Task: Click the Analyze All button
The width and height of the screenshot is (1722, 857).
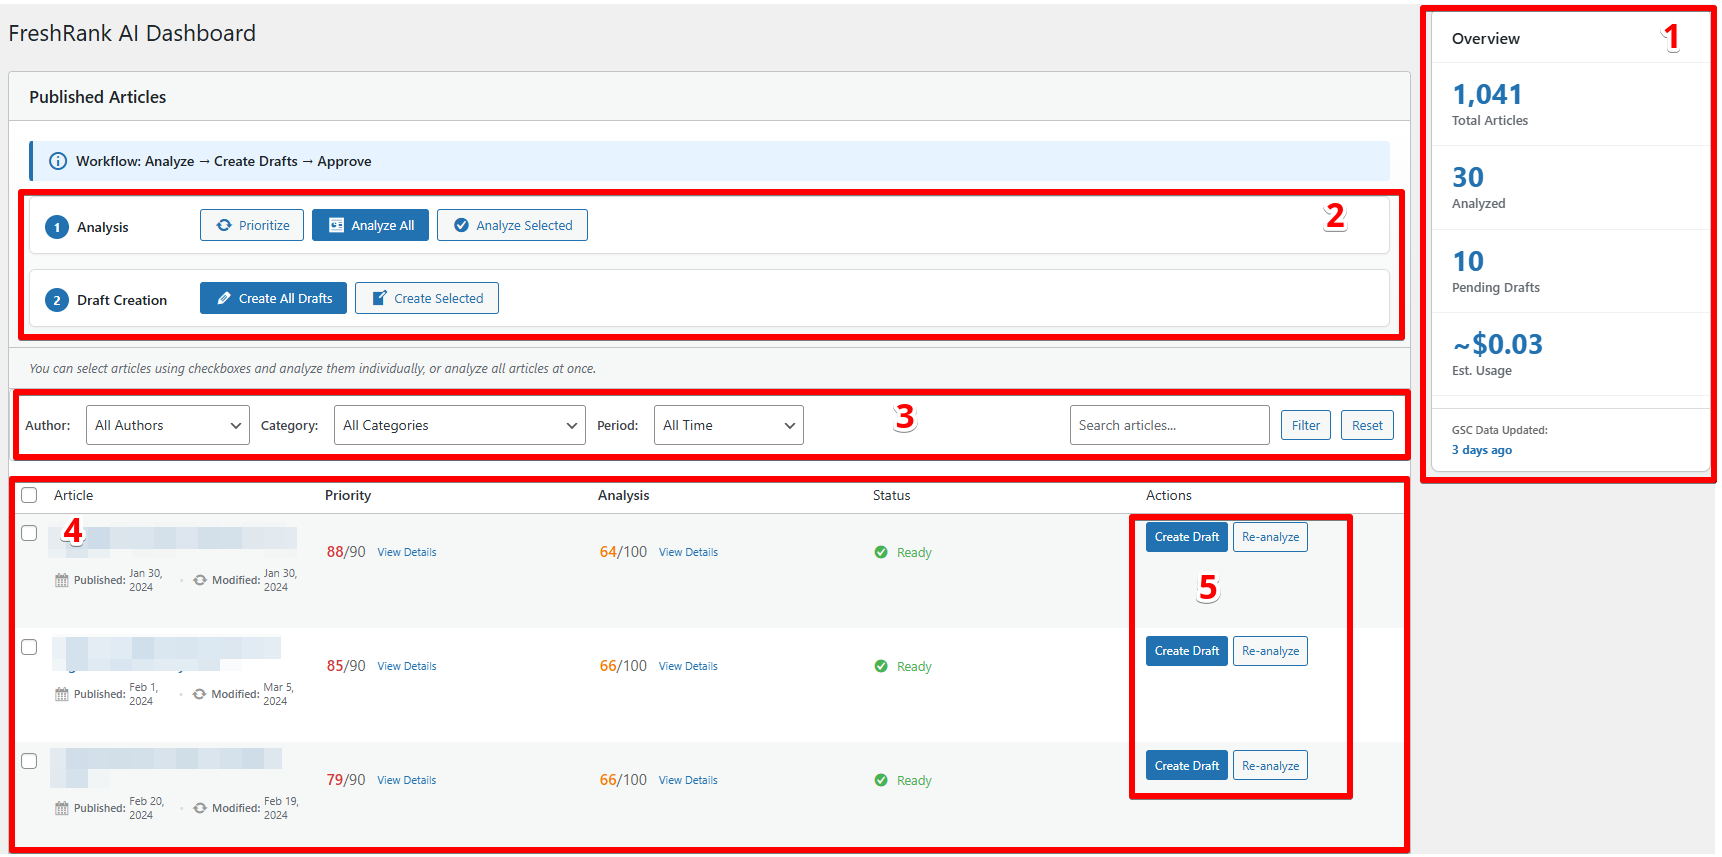Action: [370, 225]
